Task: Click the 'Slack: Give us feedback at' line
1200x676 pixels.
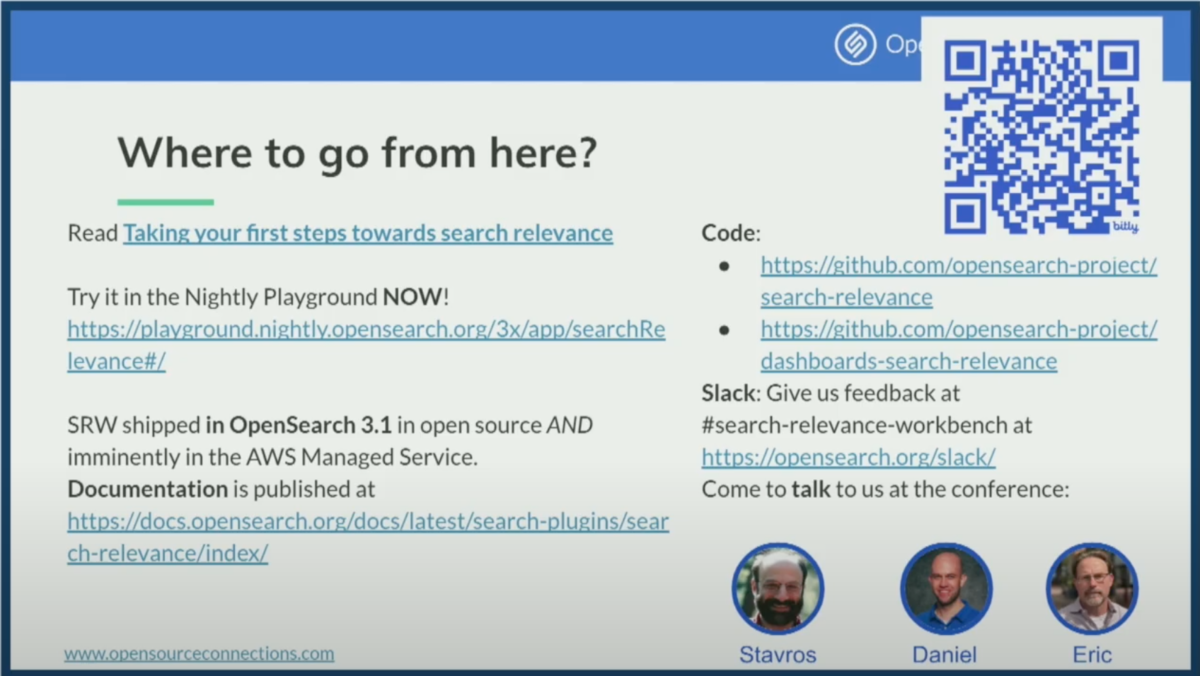Action: (x=830, y=393)
